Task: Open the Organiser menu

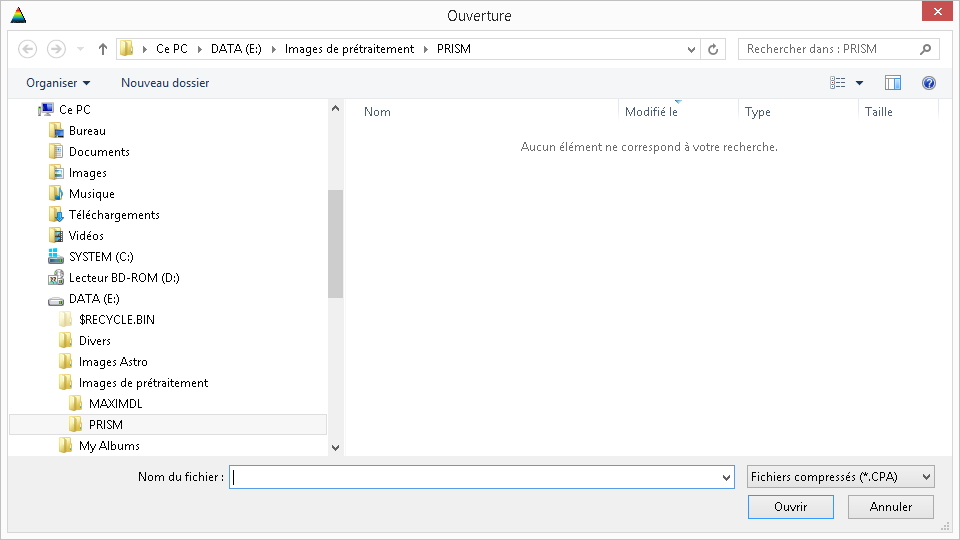Action: [x=58, y=83]
